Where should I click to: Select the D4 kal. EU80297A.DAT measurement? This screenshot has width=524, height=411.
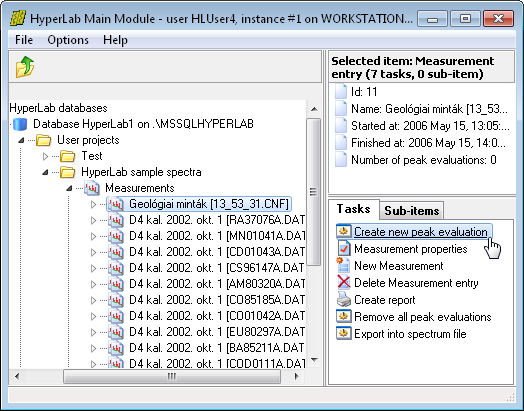[217, 332]
